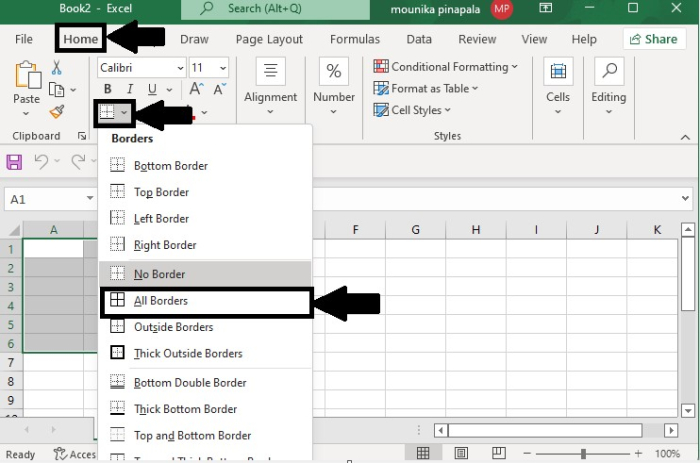Expand the underline style arrow

coord(169,90)
